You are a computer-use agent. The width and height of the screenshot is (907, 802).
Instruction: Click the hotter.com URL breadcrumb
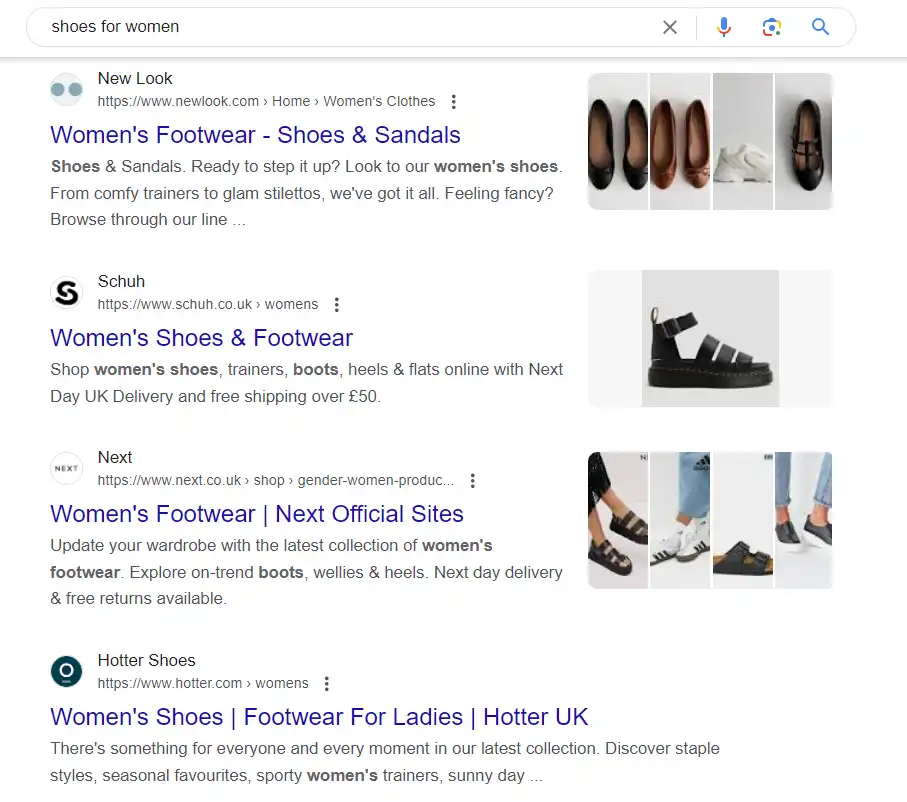tap(203, 683)
